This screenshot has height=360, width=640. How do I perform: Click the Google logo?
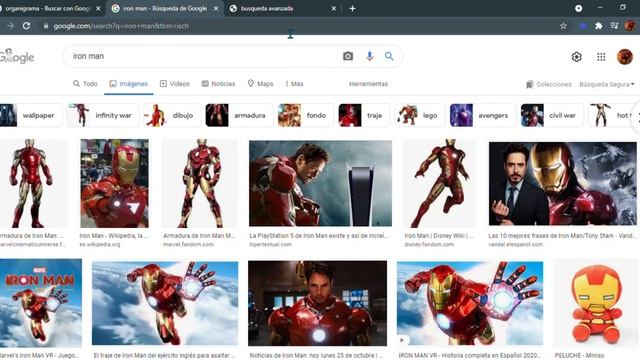tap(17, 56)
